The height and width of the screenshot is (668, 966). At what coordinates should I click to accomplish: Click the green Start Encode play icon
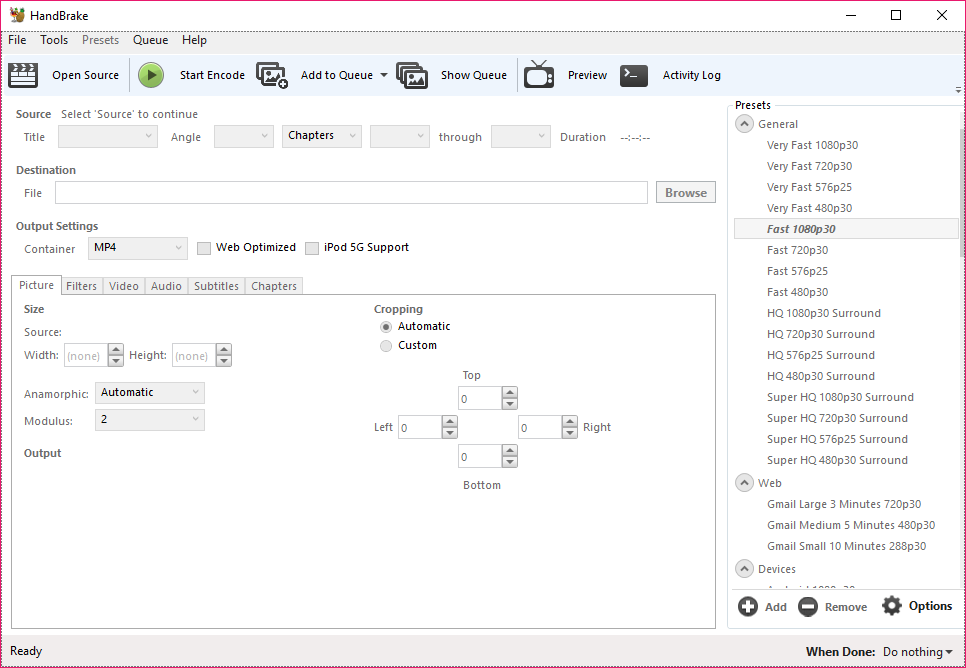tap(151, 75)
